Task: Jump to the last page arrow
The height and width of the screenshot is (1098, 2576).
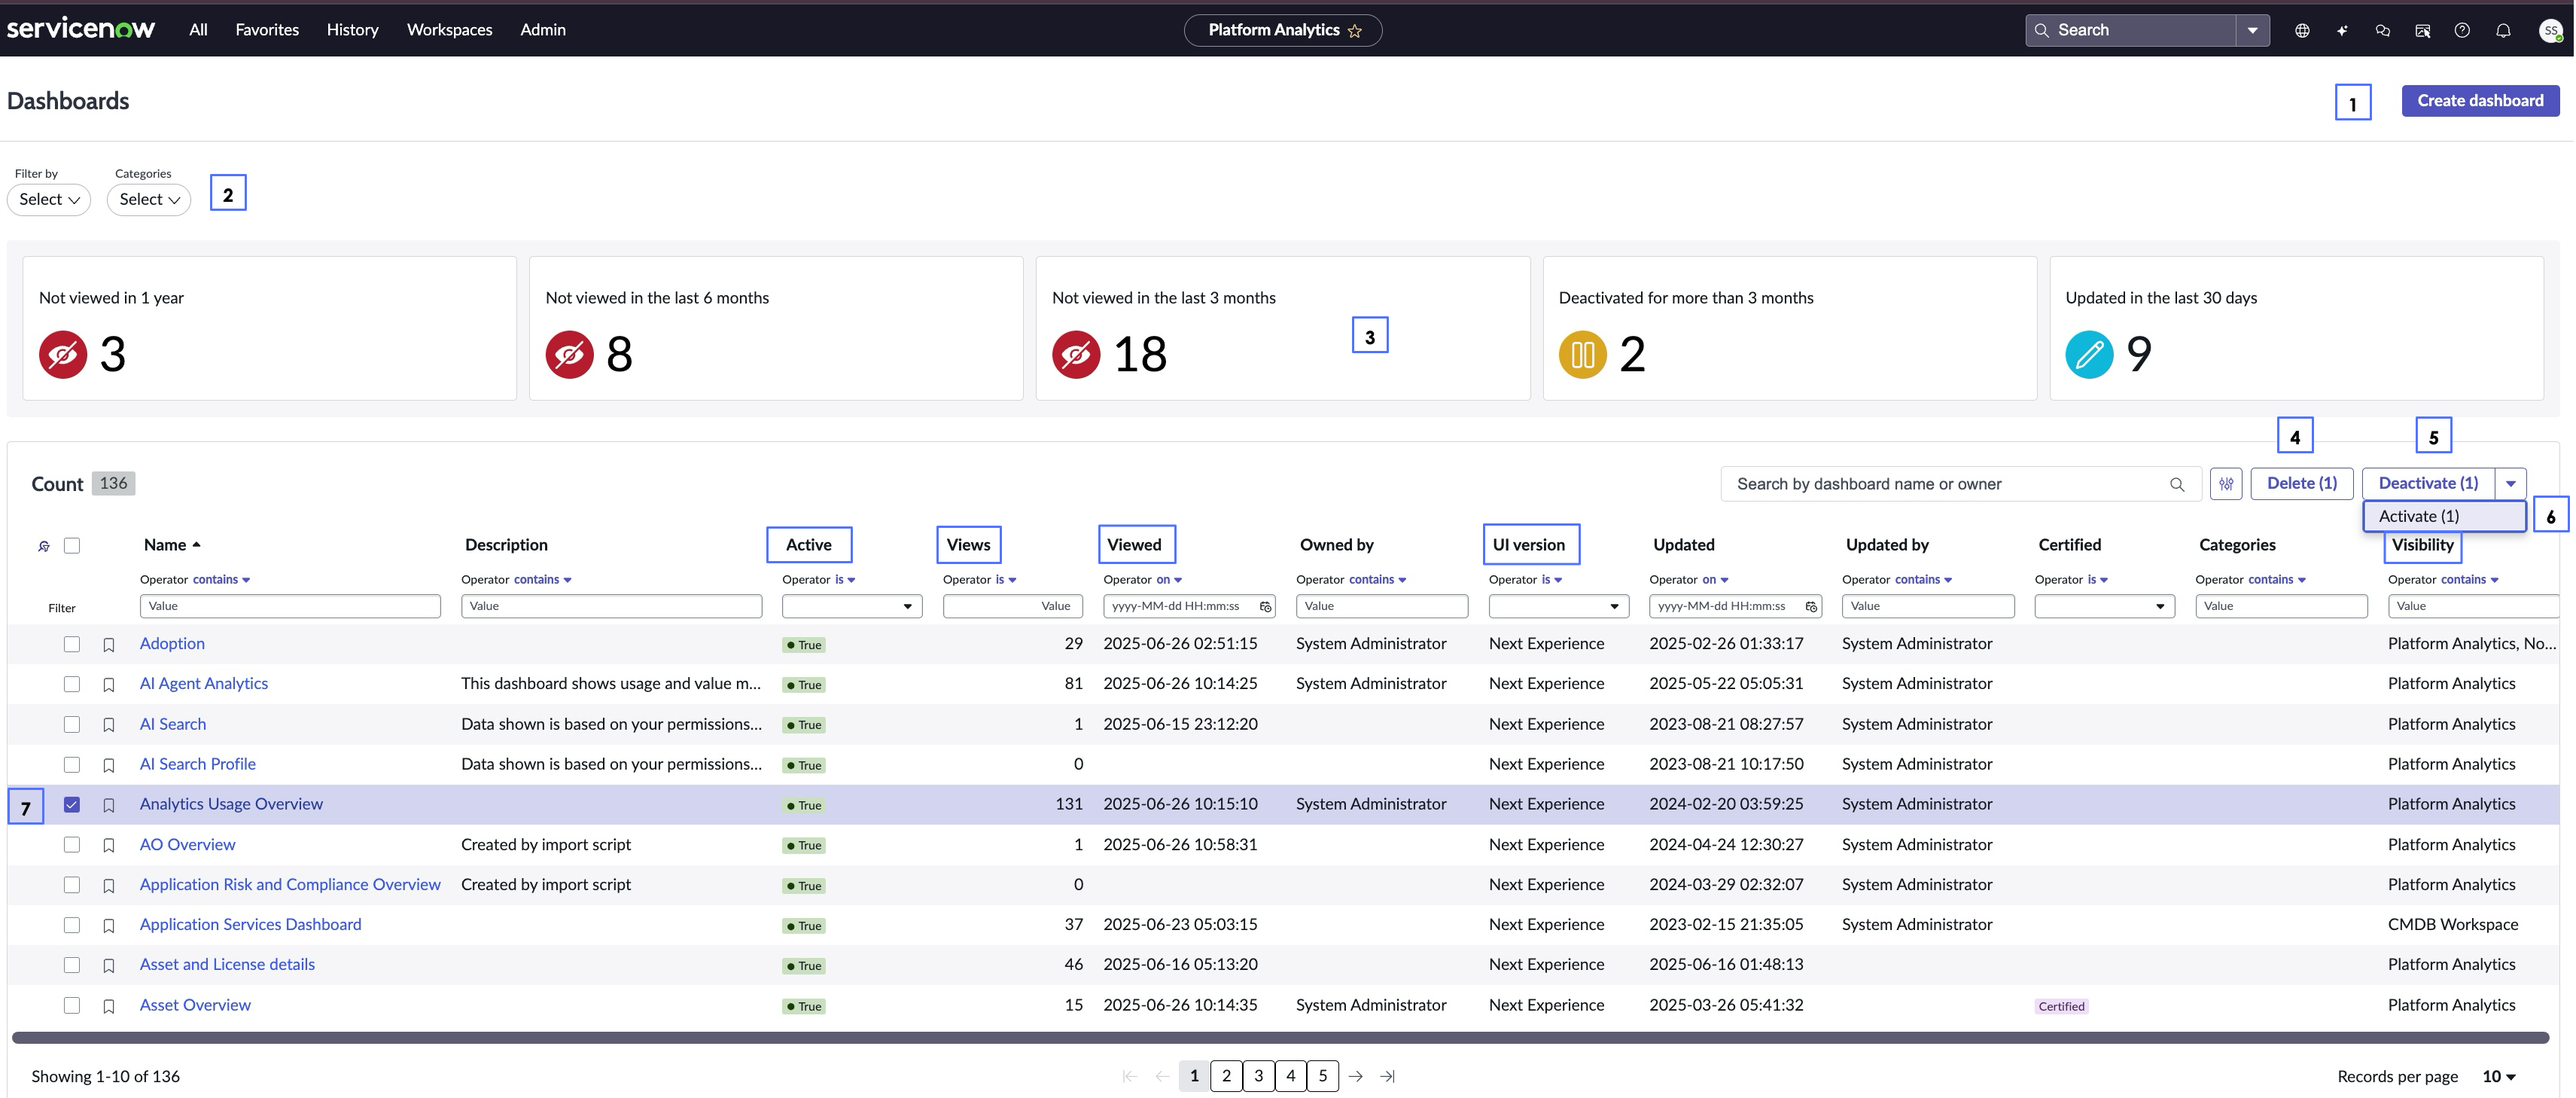Action: [1387, 1077]
